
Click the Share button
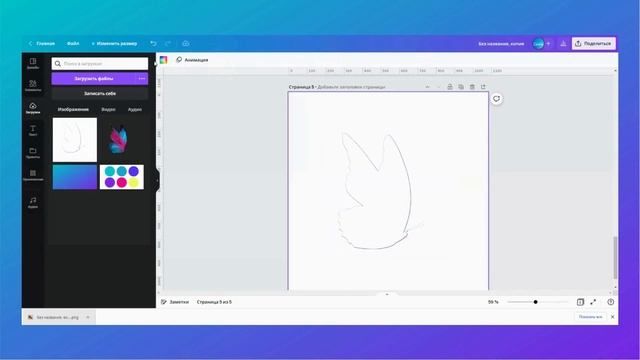pos(594,44)
